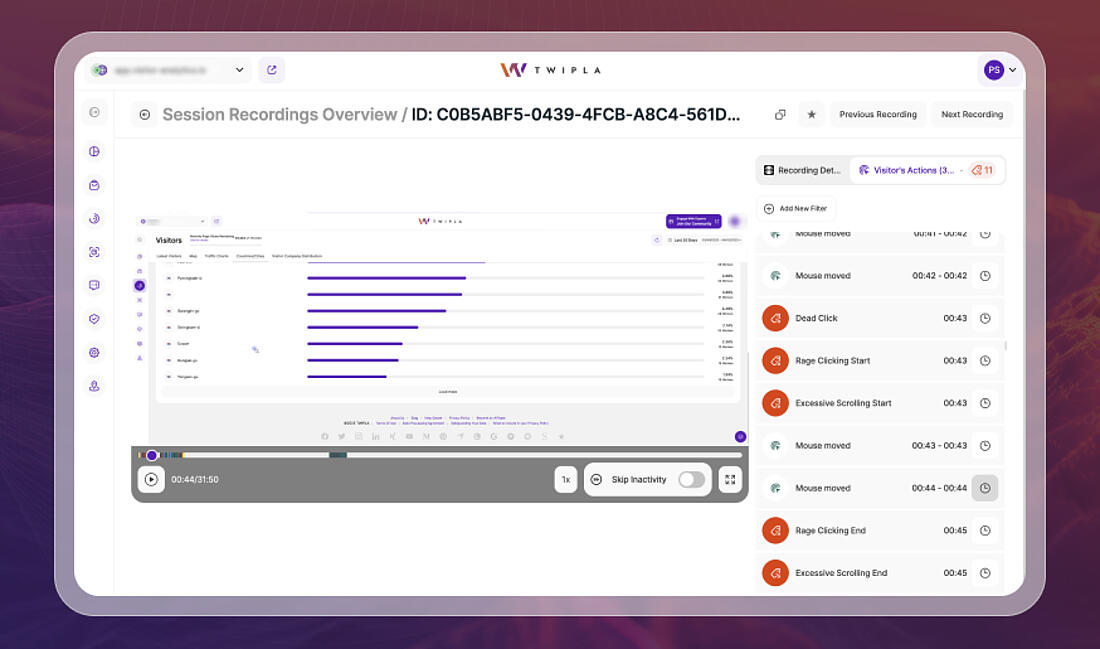1100x649 pixels.
Task: Click the orange Rage Clicking Start icon
Action: pyautogui.click(x=775, y=361)
